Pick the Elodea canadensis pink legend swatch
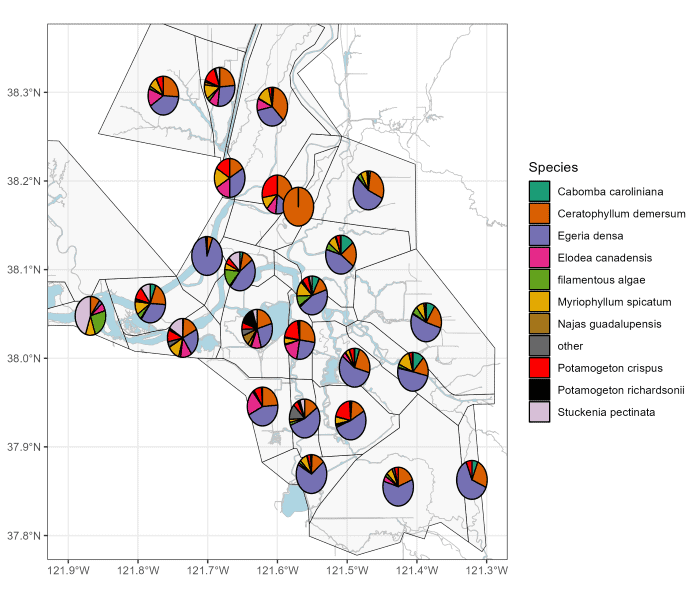The width and height of the screenshot is (700, 600). point(540,258)
